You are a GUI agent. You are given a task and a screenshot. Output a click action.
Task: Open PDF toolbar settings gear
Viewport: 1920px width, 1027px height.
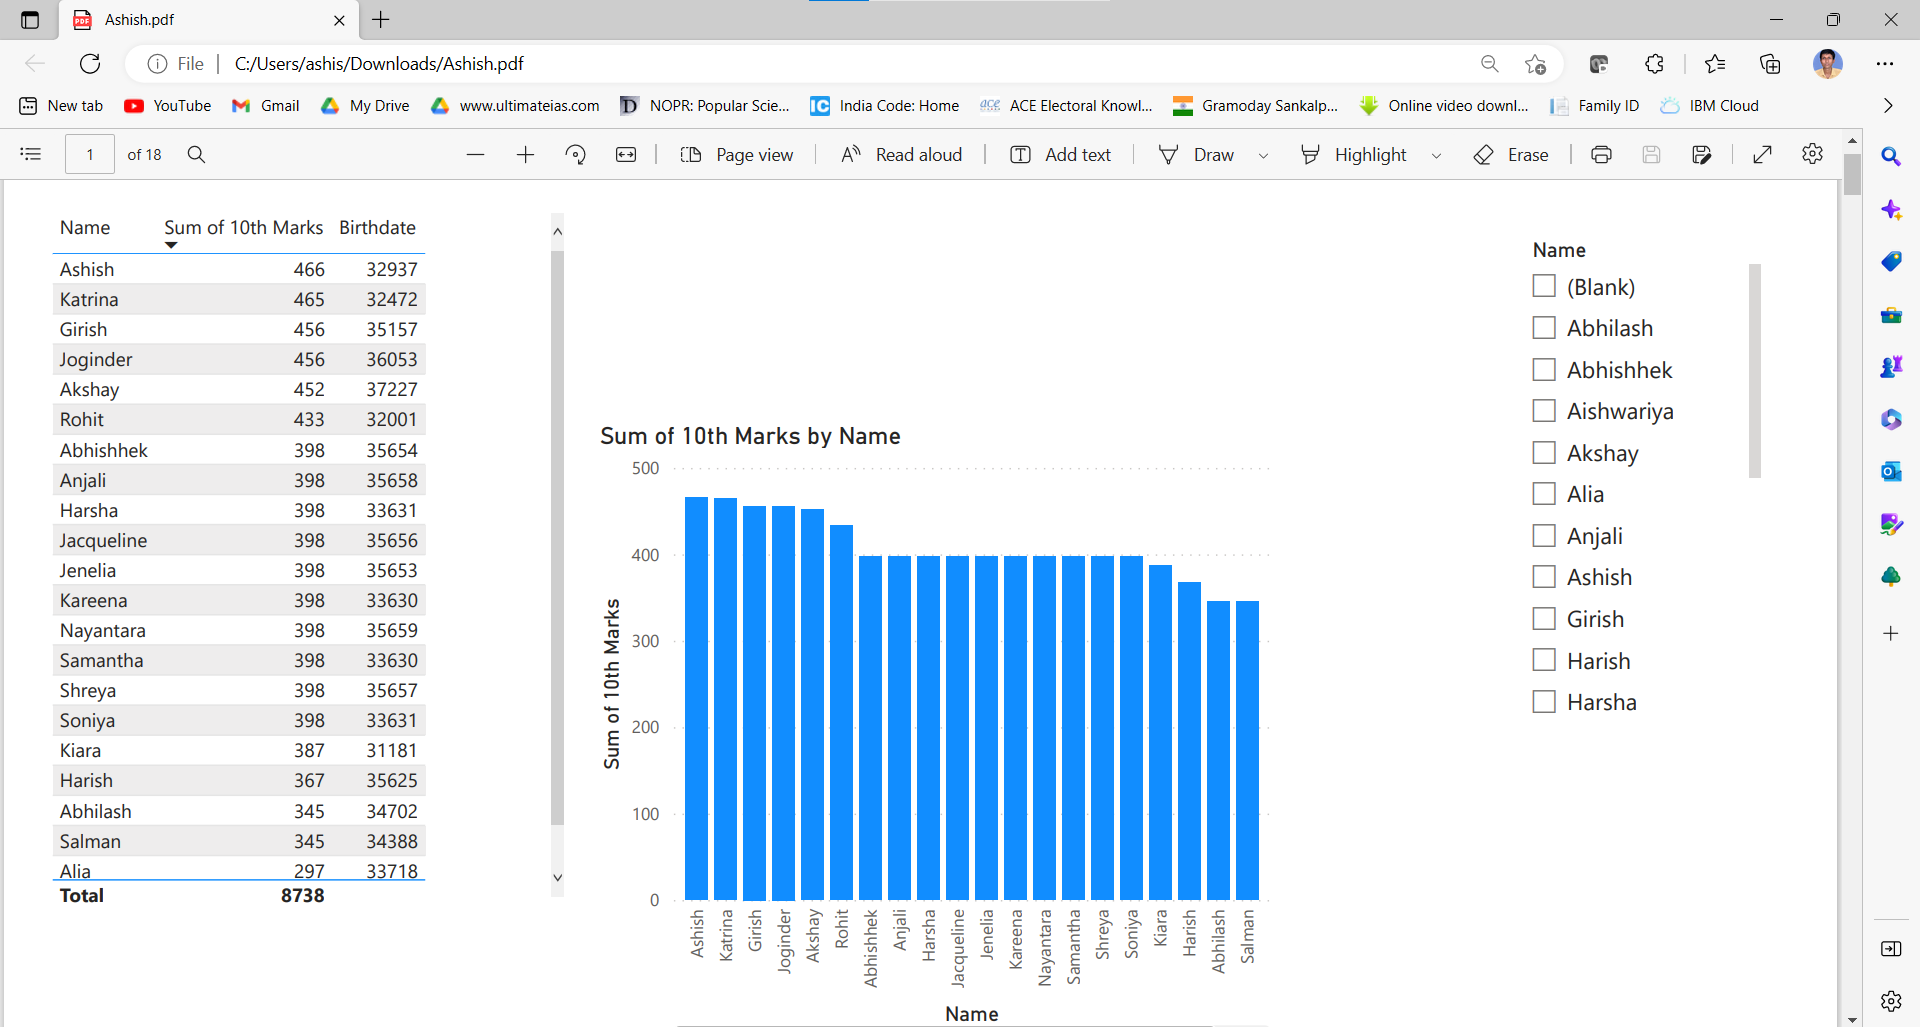[x=1812, y=154]
